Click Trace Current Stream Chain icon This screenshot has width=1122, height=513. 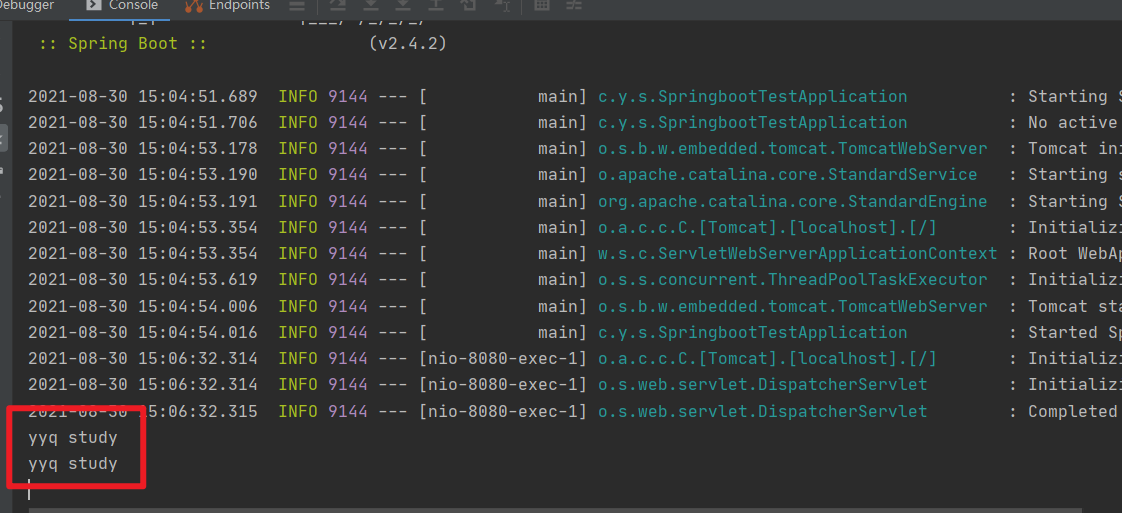tap(574, 5)
